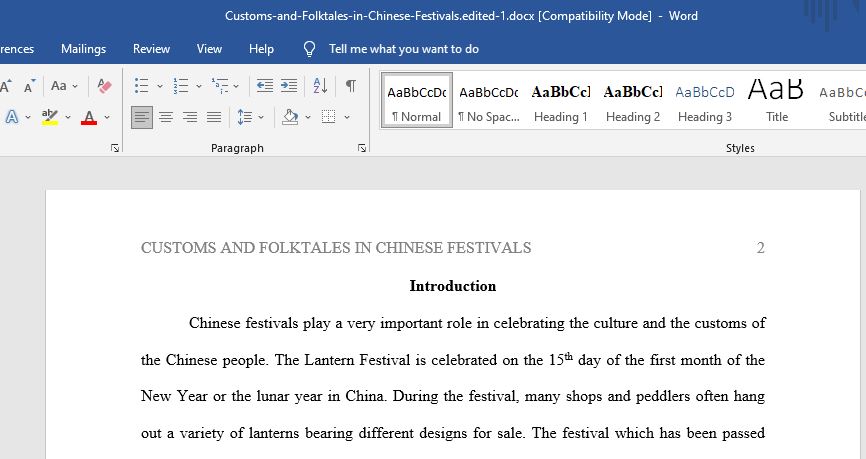Apply the Title style
Screen dimensions: 866x459
pyautogui.click(x=777, y=101)
